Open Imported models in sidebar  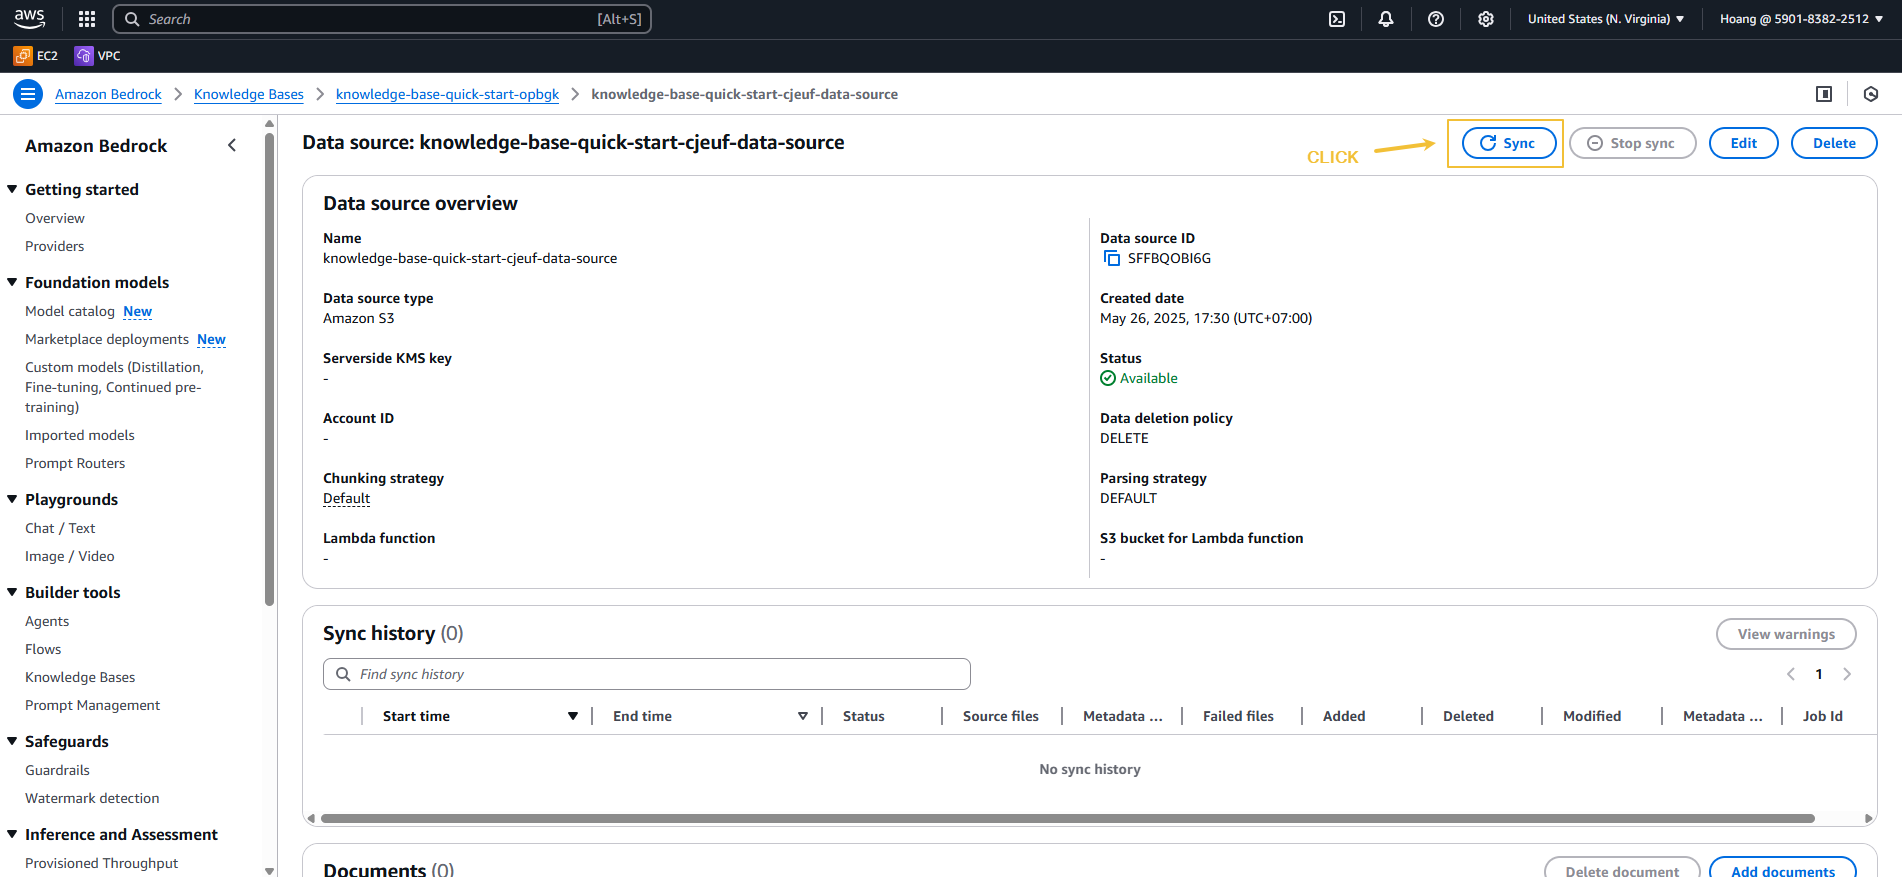coord(80,435)
